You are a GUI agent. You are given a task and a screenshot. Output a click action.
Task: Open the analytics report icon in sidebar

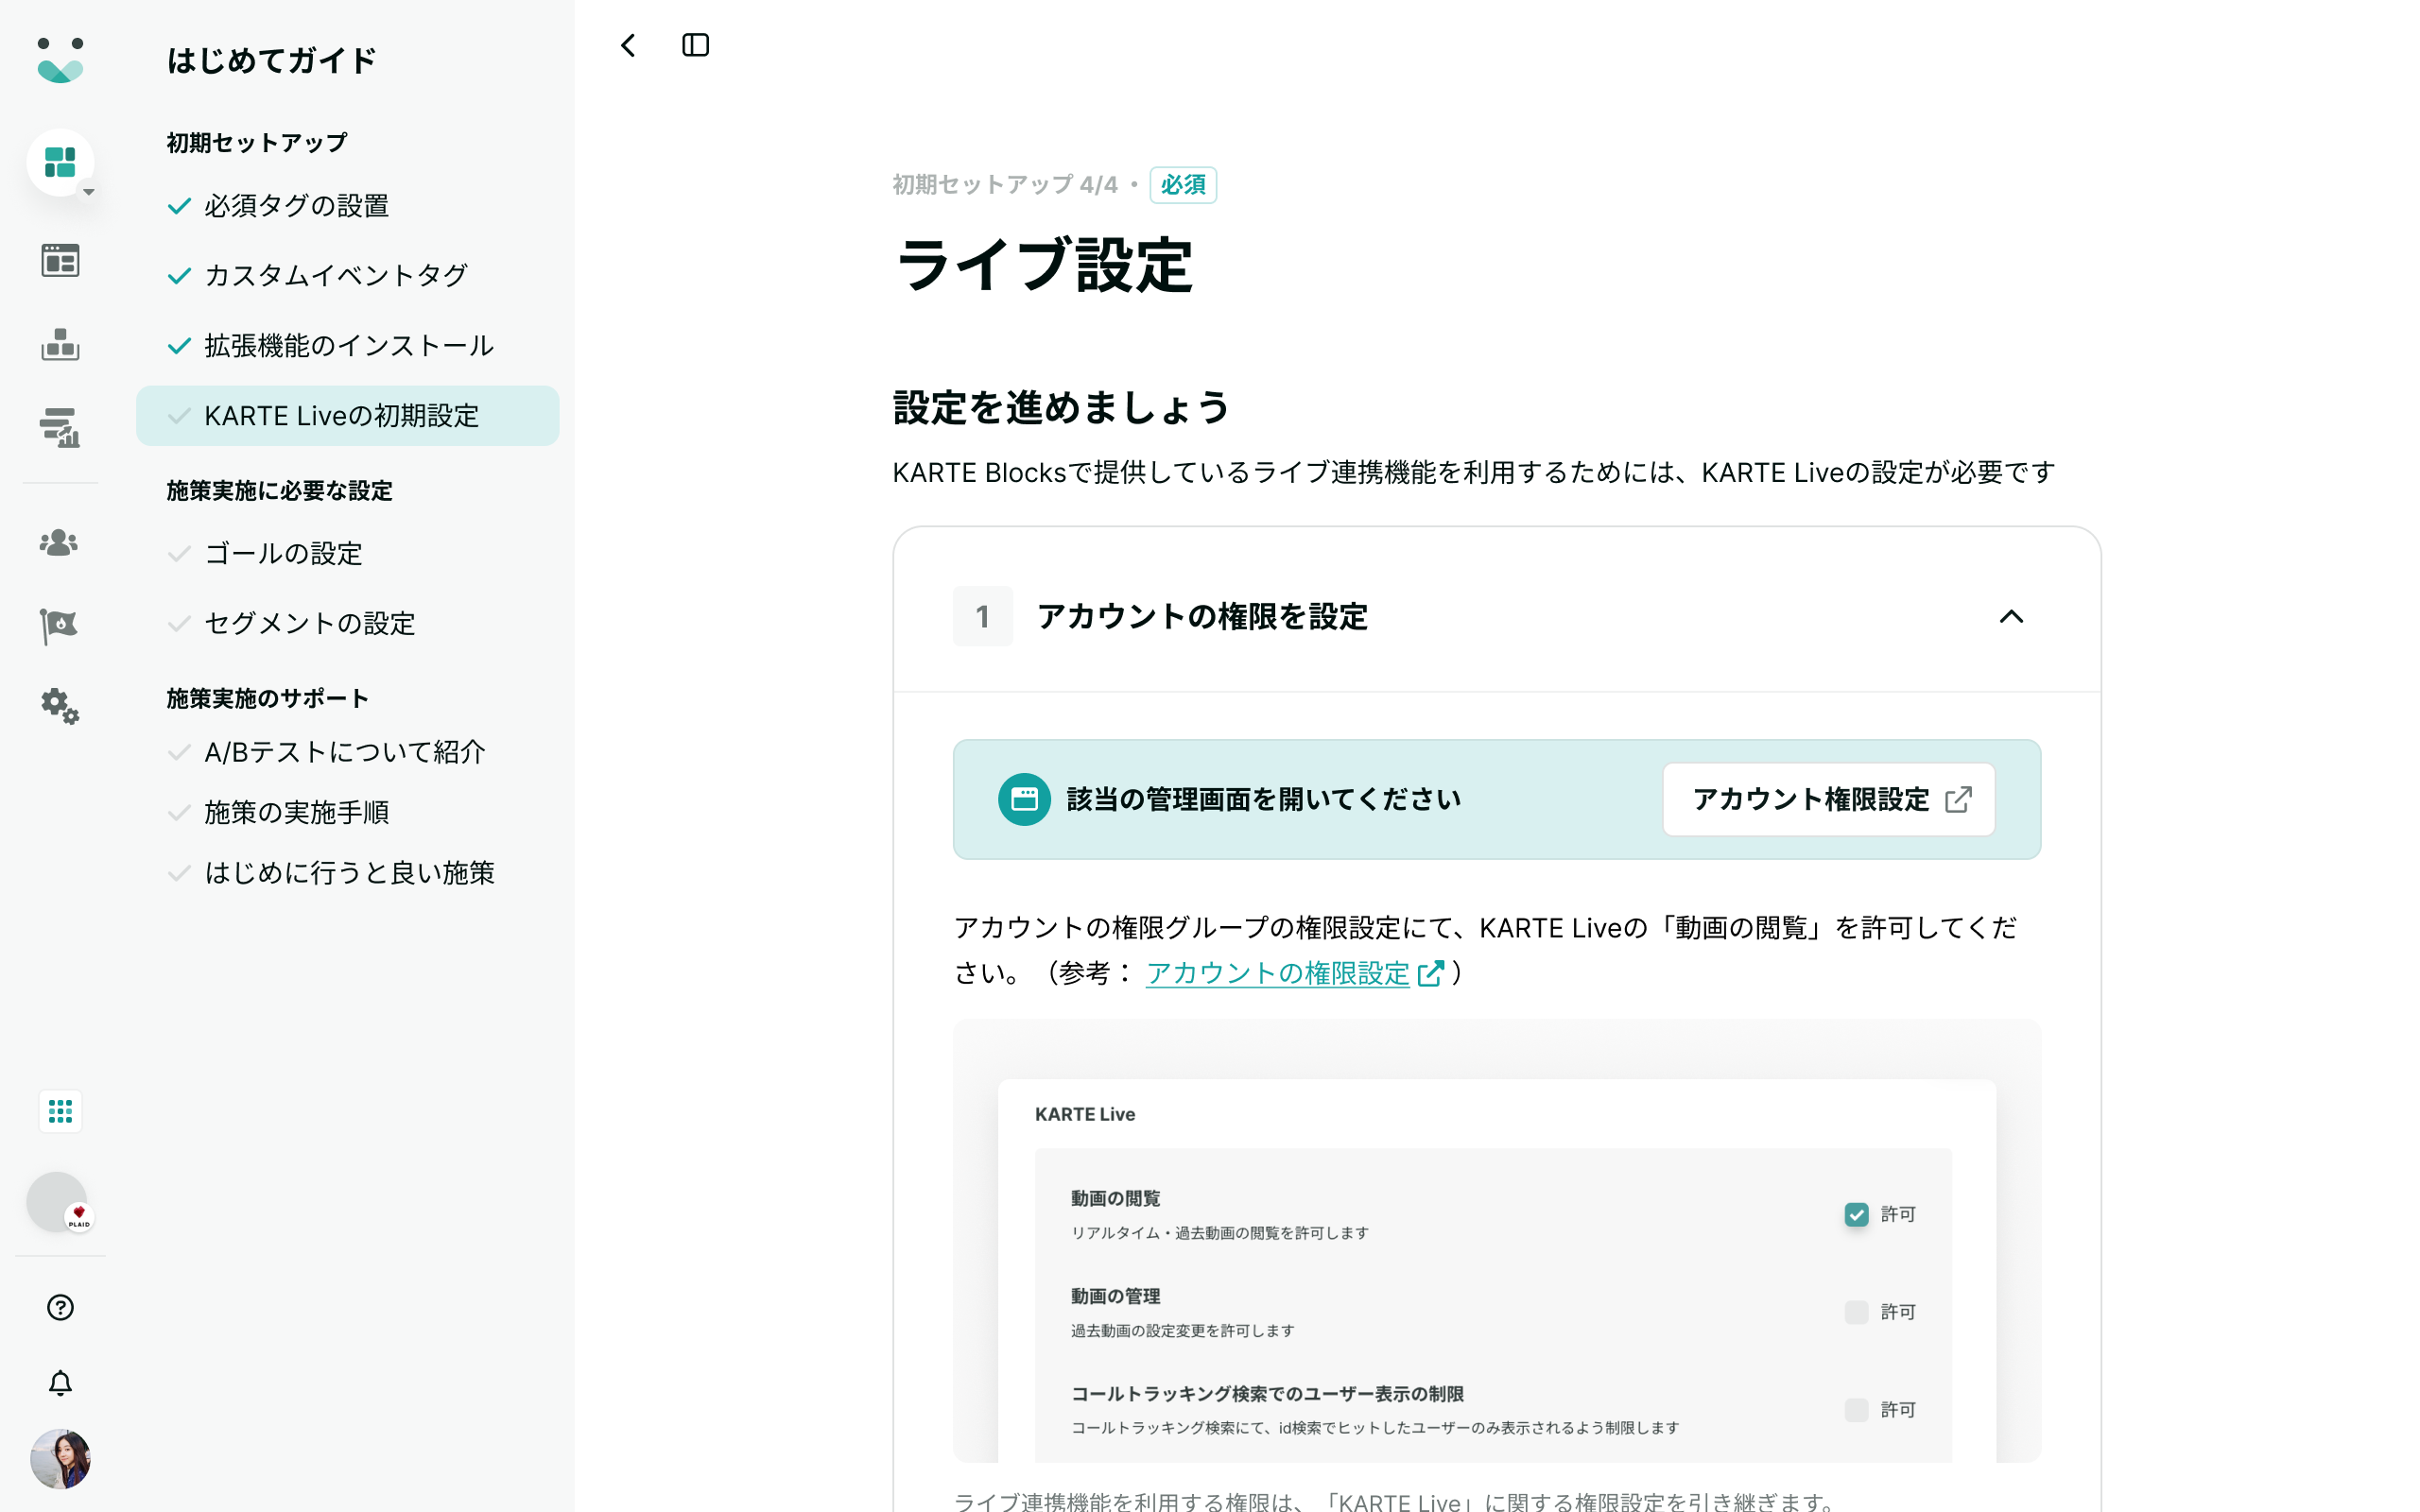pyautogui.click(x=60, y=427)
